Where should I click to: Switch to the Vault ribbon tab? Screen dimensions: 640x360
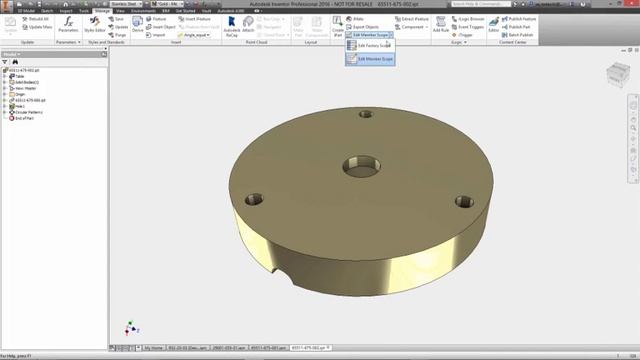[207, 11]
